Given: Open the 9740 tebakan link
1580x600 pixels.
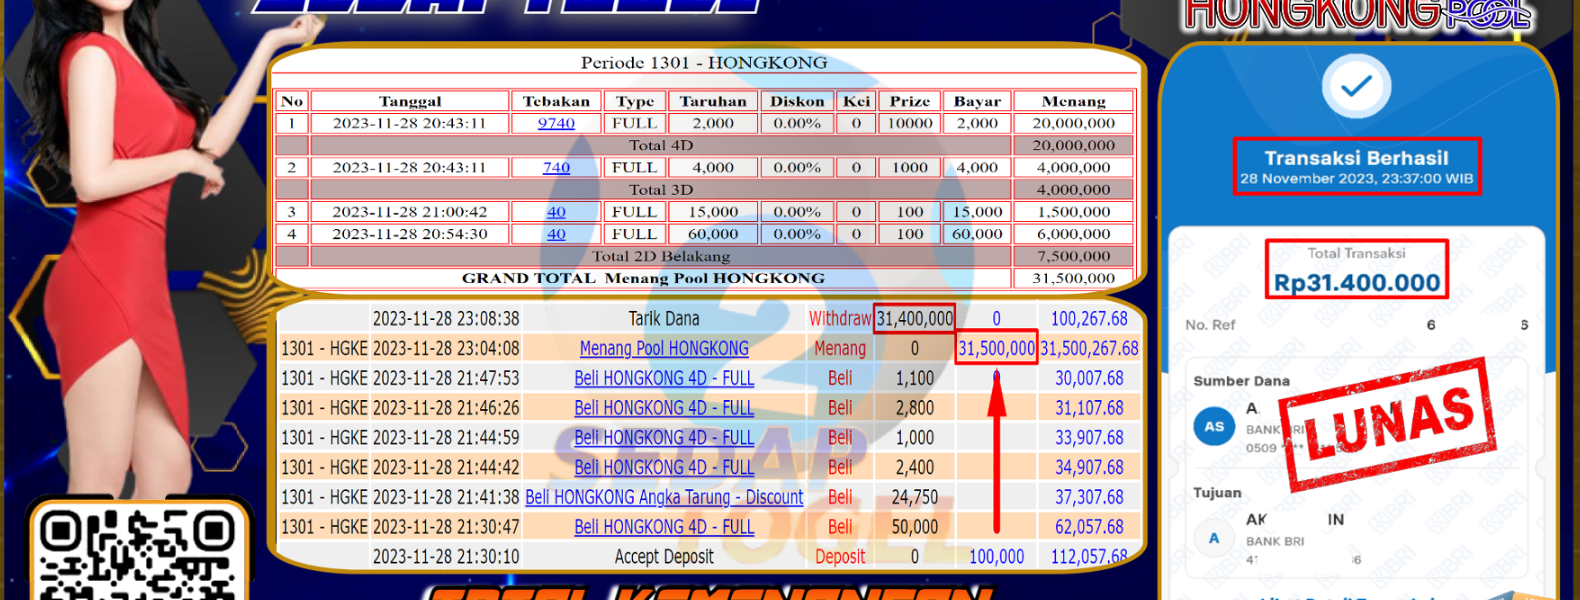Looking at the screenshot, I should pyautogui.click(x=556, y=123).
